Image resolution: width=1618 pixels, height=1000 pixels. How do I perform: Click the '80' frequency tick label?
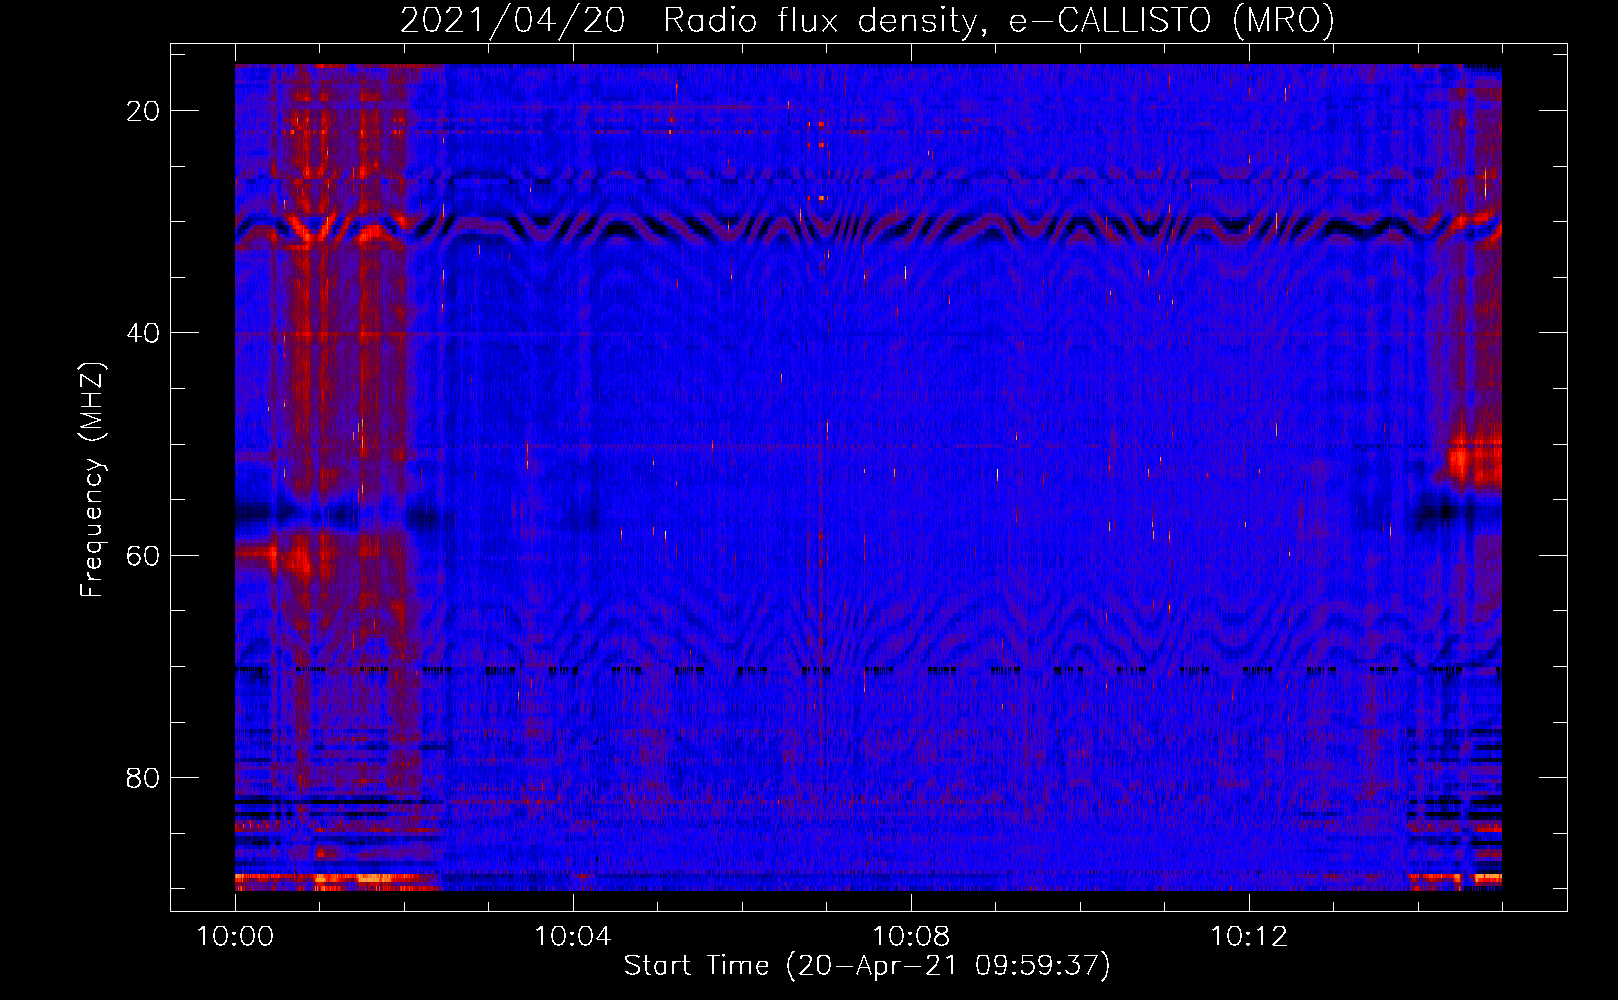pyautogui.click(x=143, y=777)
